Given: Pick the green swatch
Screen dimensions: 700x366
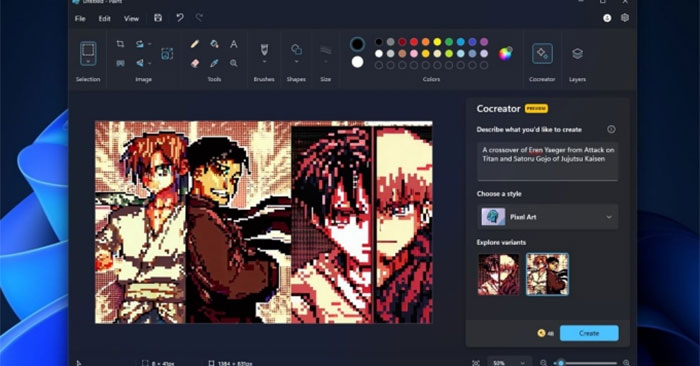Looking at the screenshot, I should 449,42.
